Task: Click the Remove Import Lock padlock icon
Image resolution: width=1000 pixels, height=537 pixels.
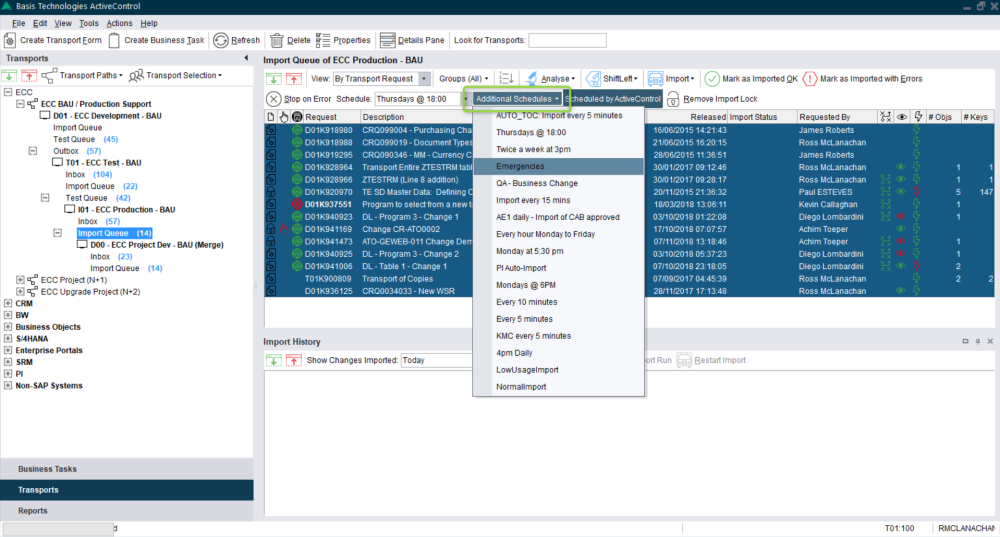Action: 673,99
